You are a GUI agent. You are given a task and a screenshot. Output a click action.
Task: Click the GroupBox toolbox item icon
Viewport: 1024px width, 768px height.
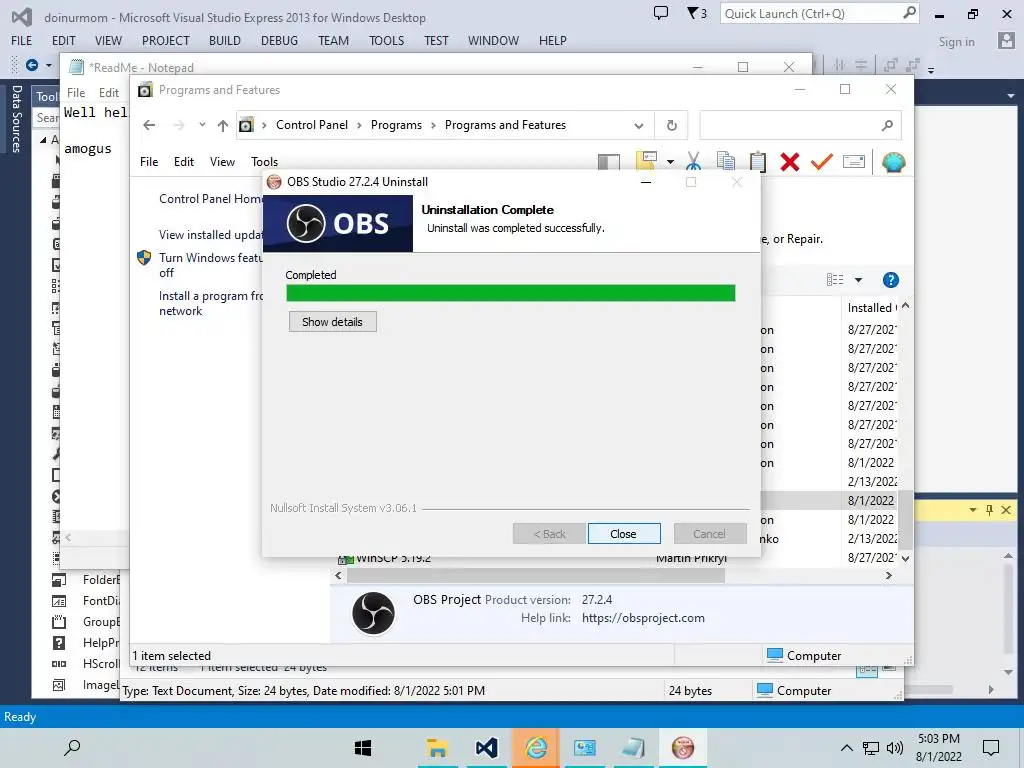point(59,622)
